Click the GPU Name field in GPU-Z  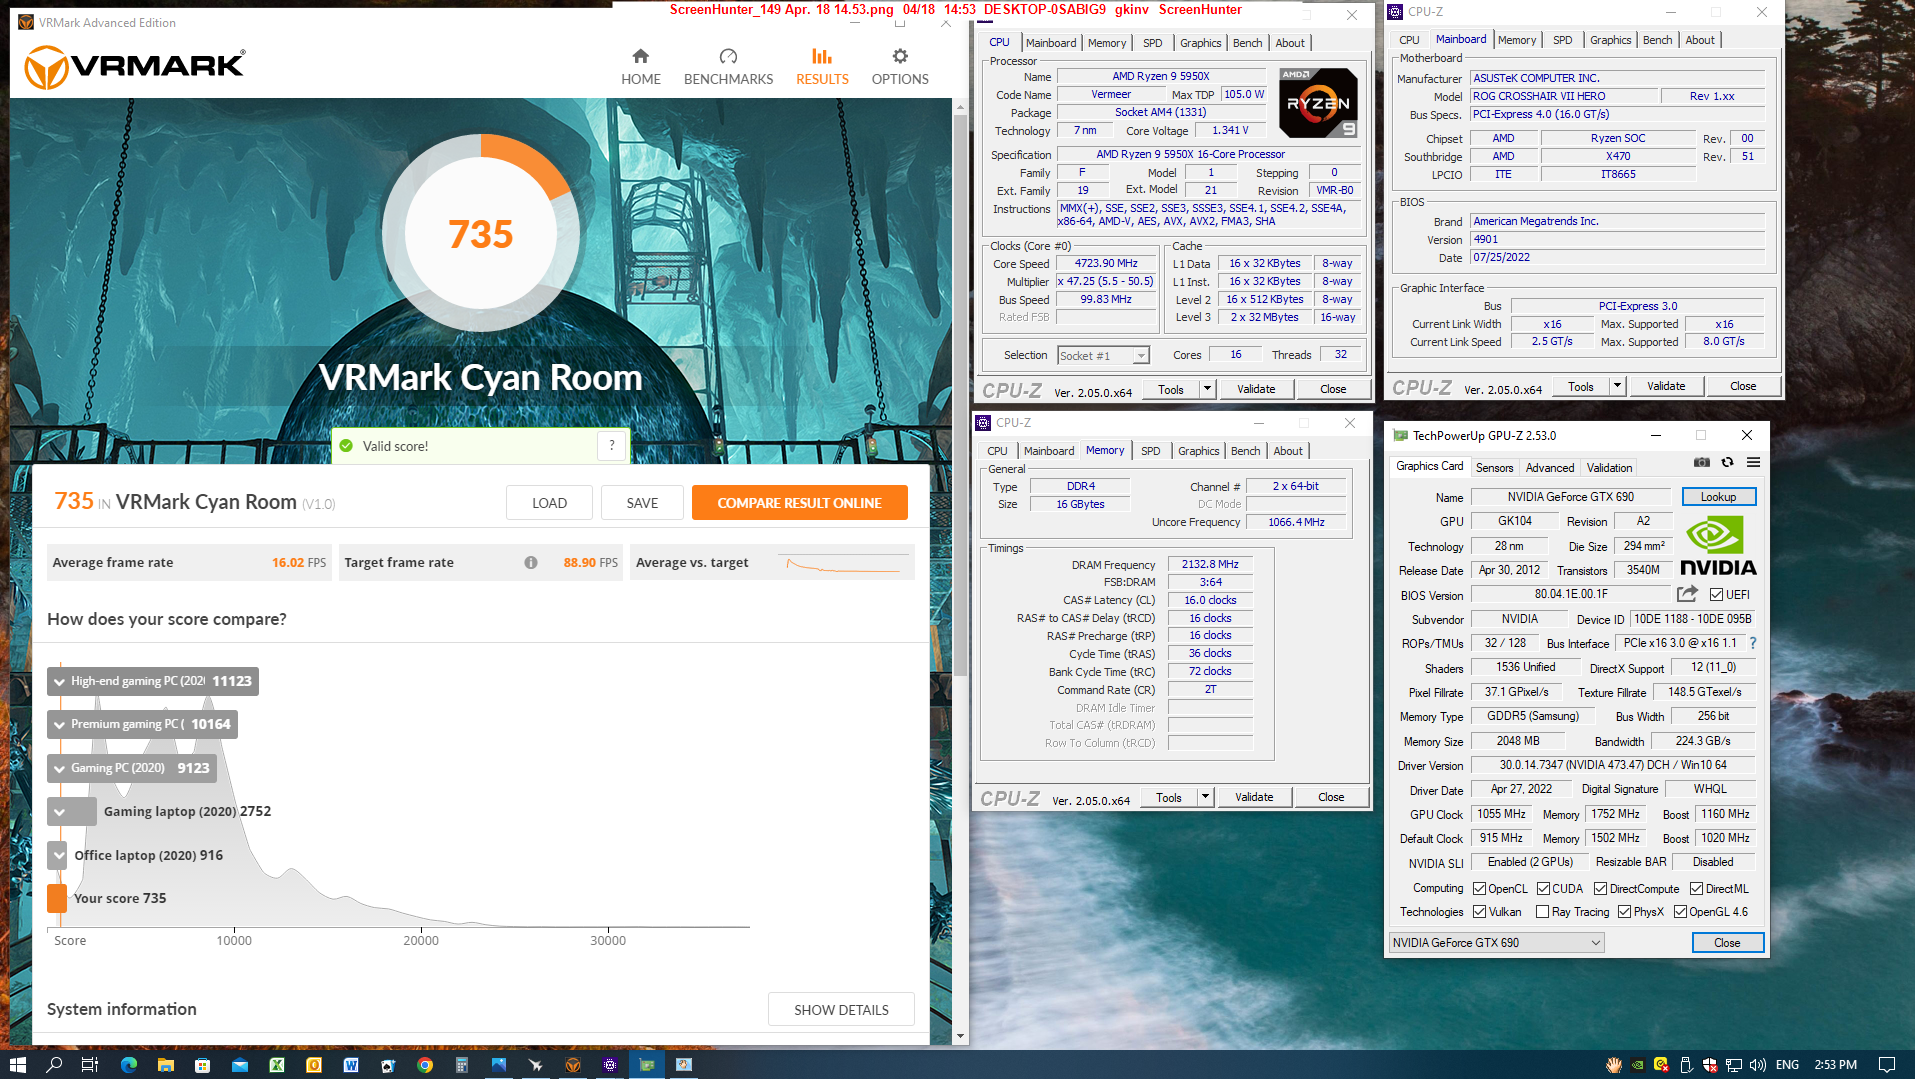[1570, 497]
